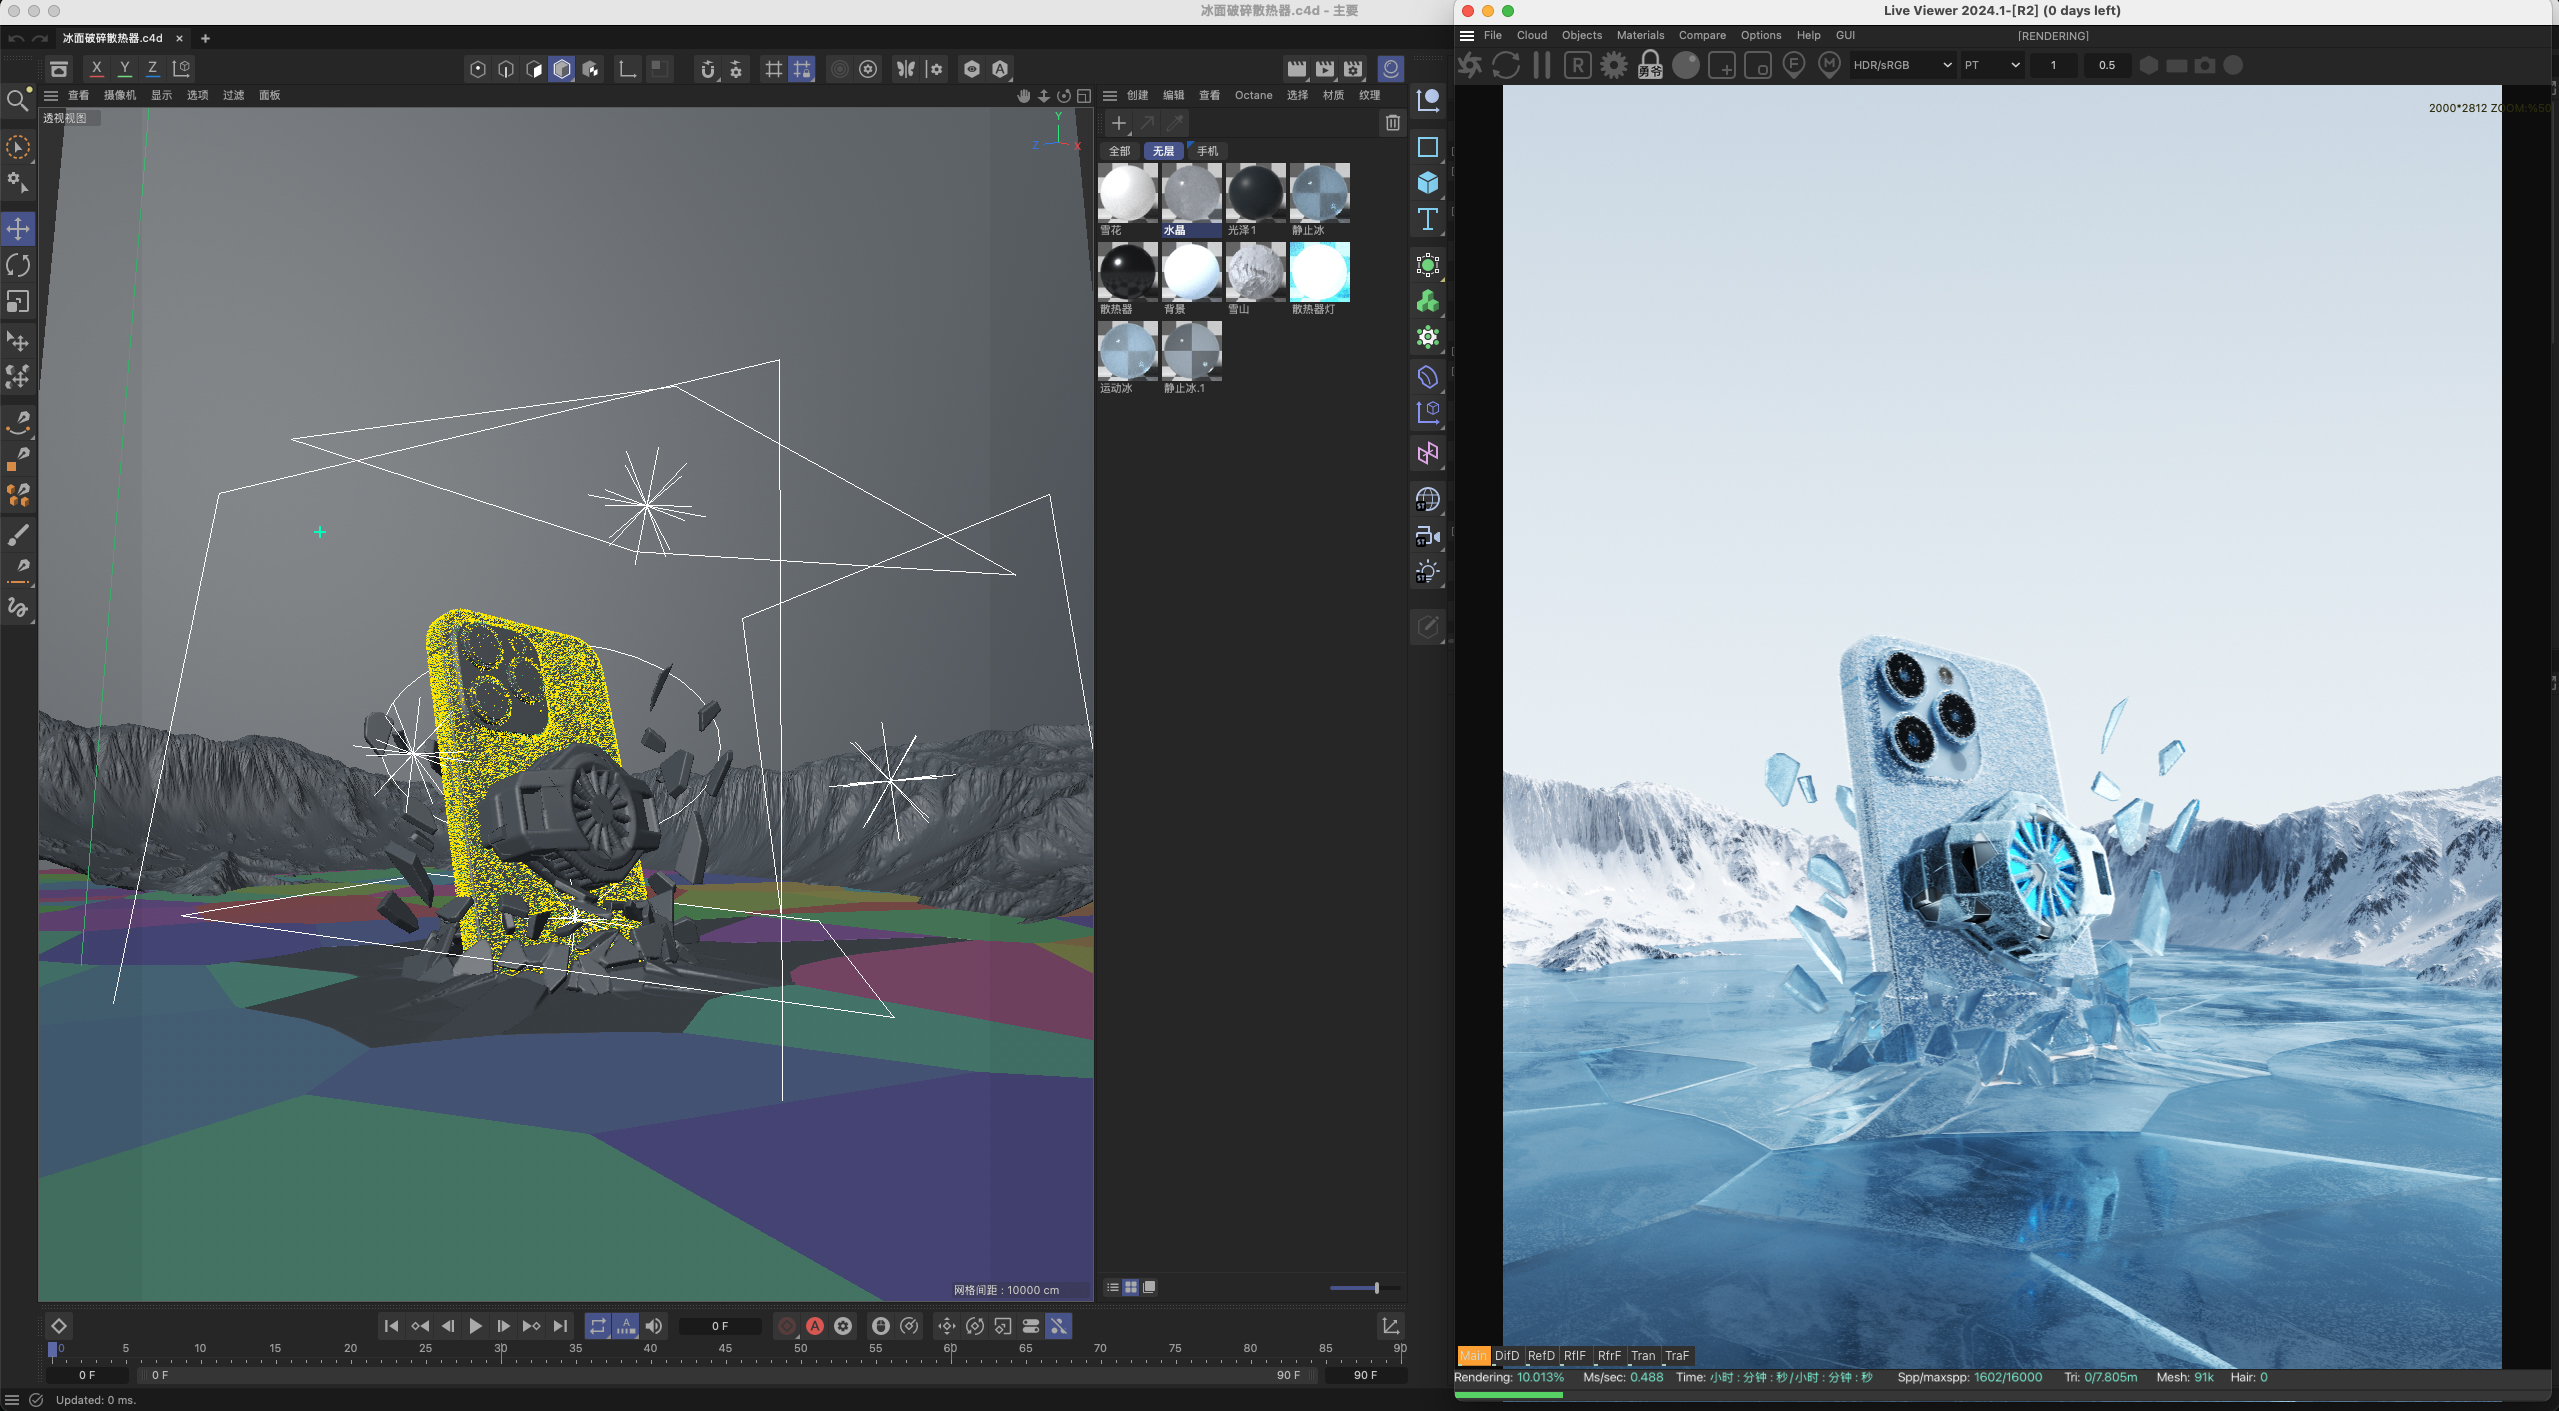Open HDR/sRGB color space dropdown
The image size is (2559, 1411).
point(1902,66)
